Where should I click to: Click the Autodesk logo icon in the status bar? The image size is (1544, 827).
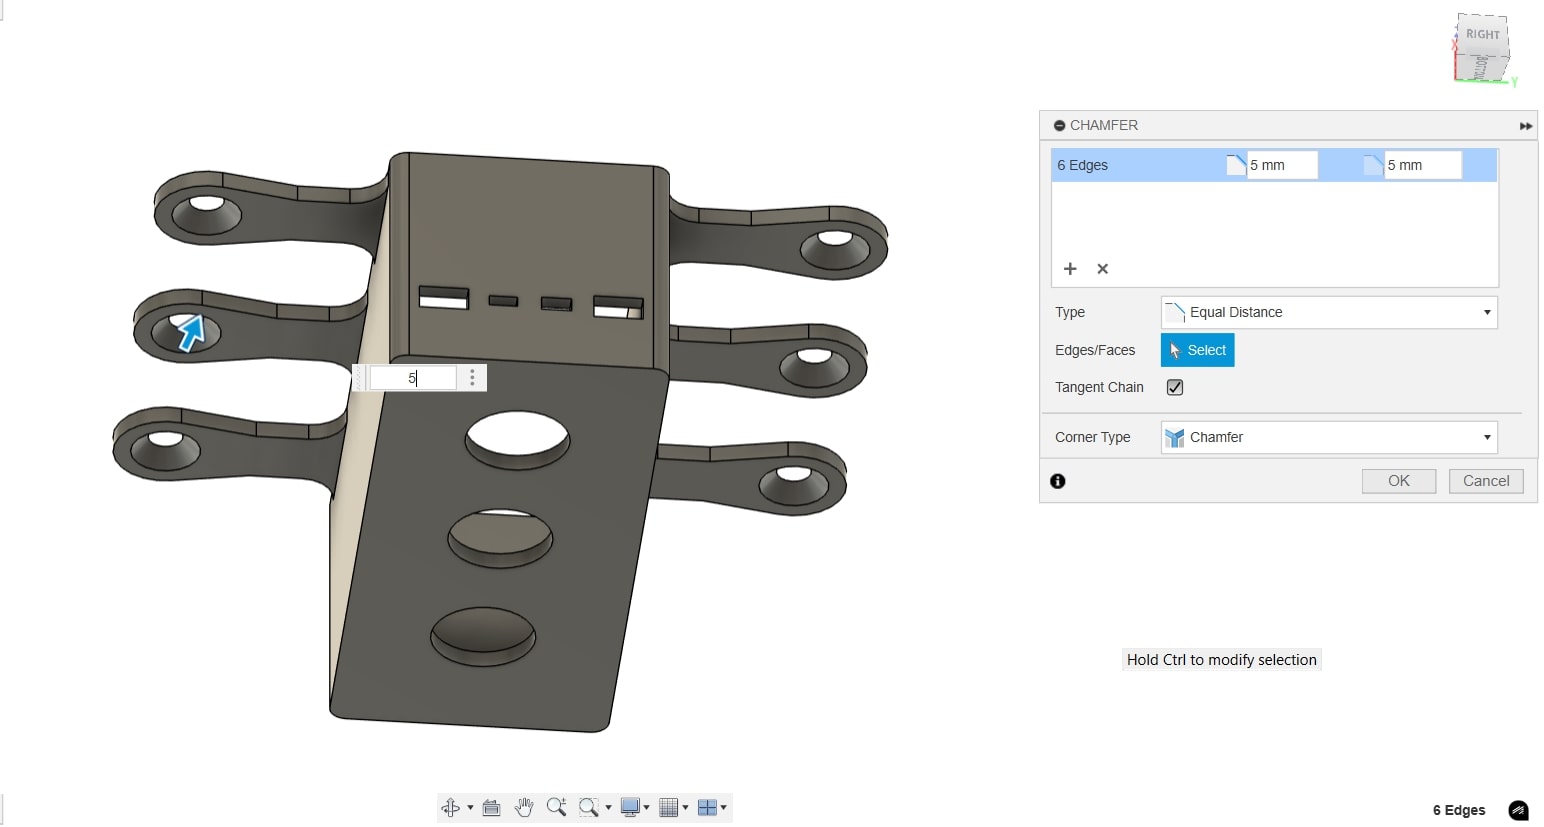click(1518, 810)
